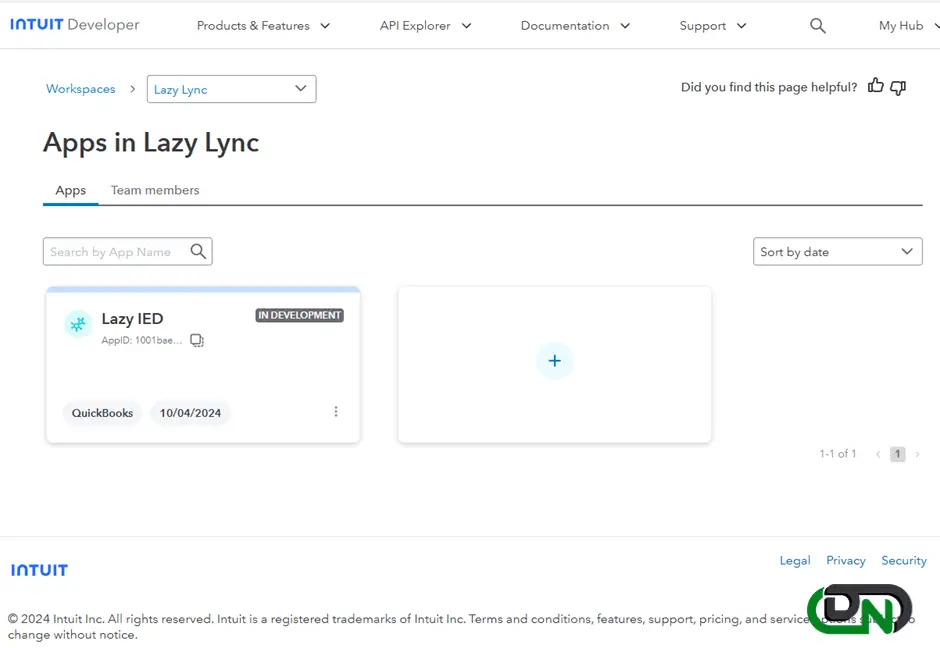Open the three-dot menu on Lazy IED card

coord(336,411)
